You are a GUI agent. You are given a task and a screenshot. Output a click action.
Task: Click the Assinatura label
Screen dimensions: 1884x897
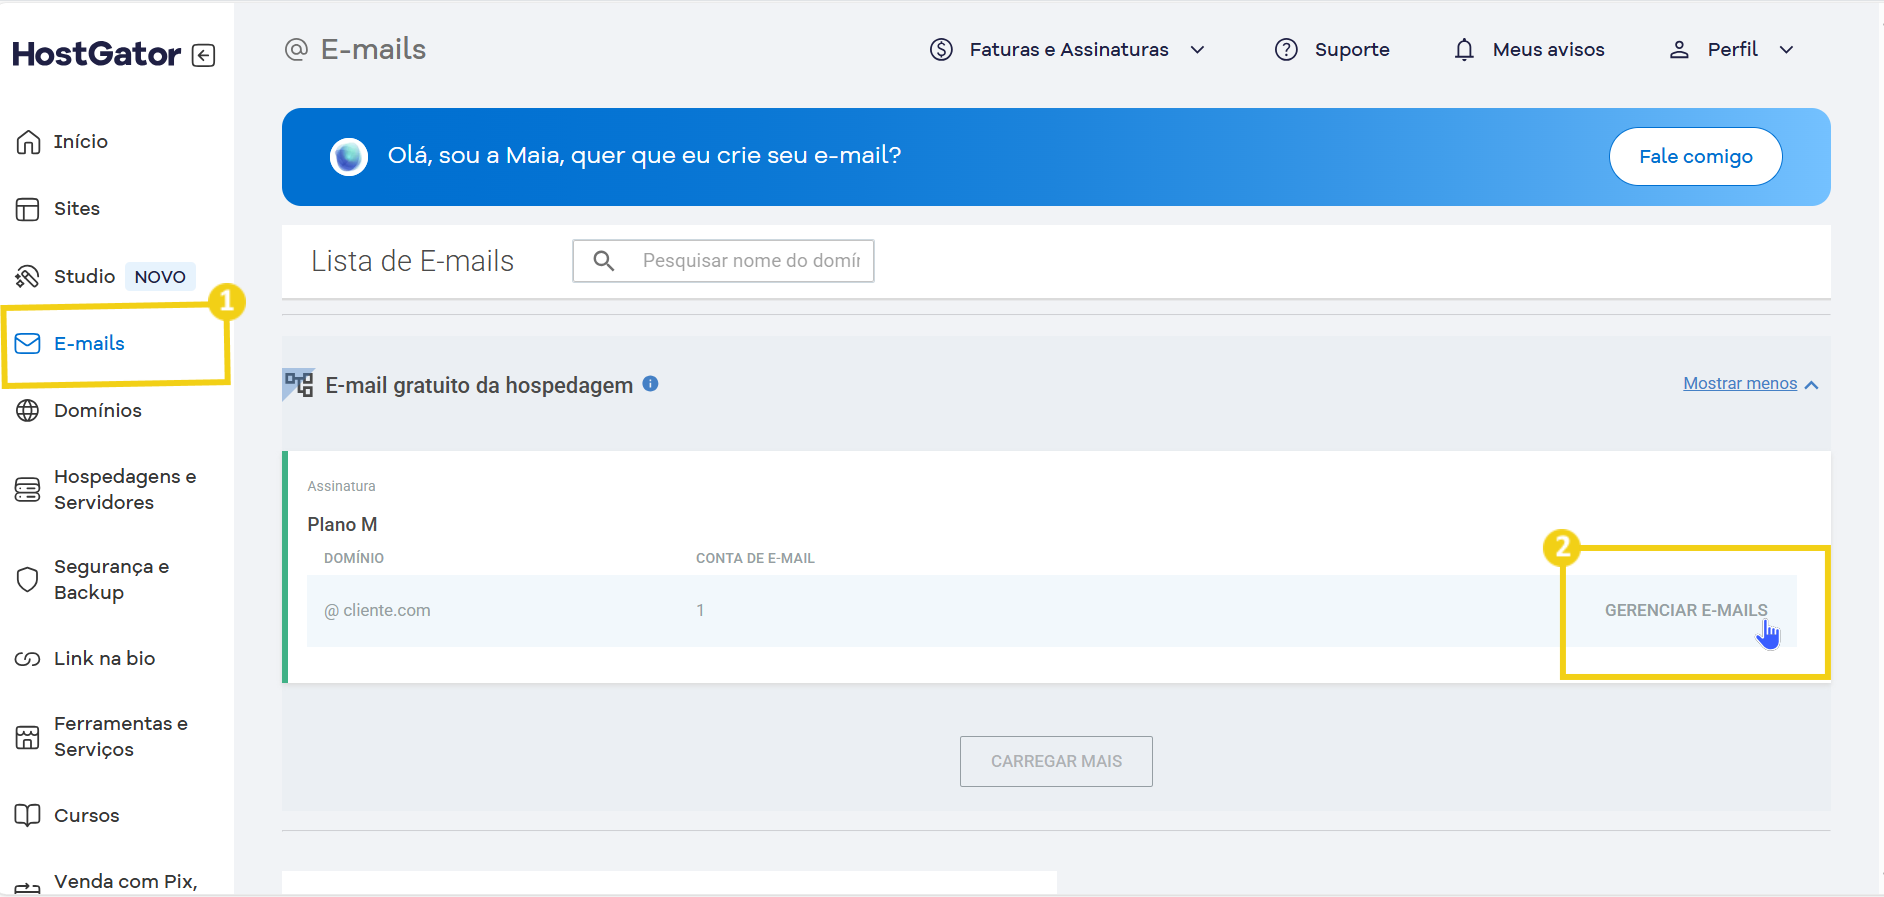coord(341,486)
